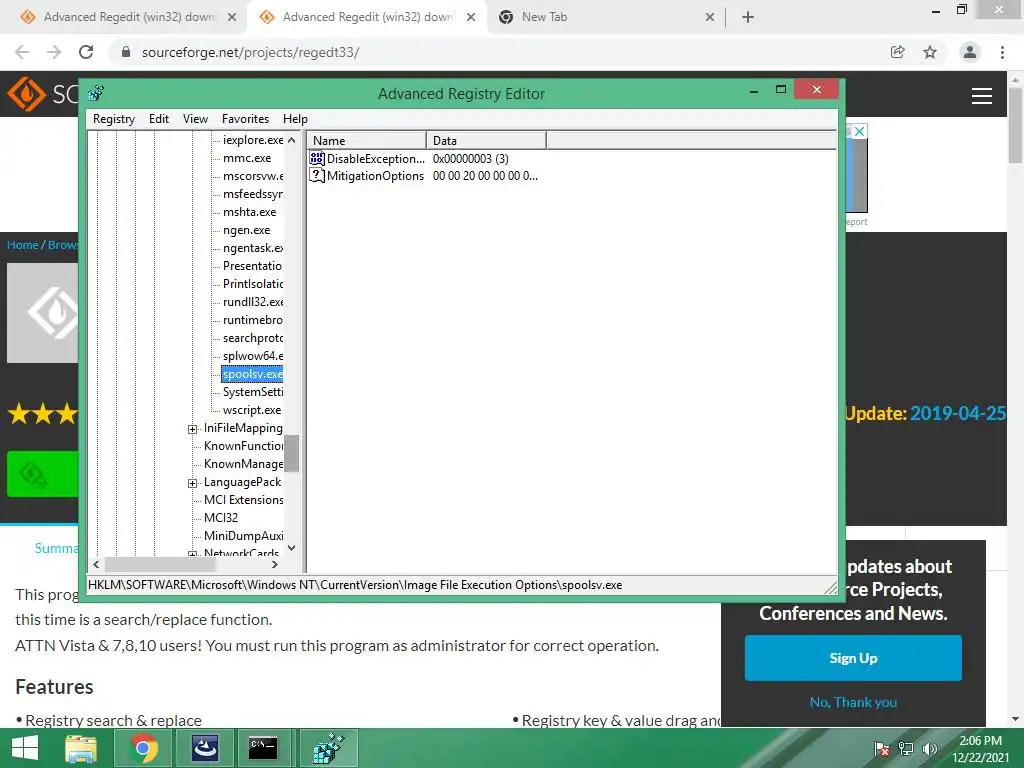Select the splwow64 key in tree
Screen dimensions: 1024x768
(253, 356)
